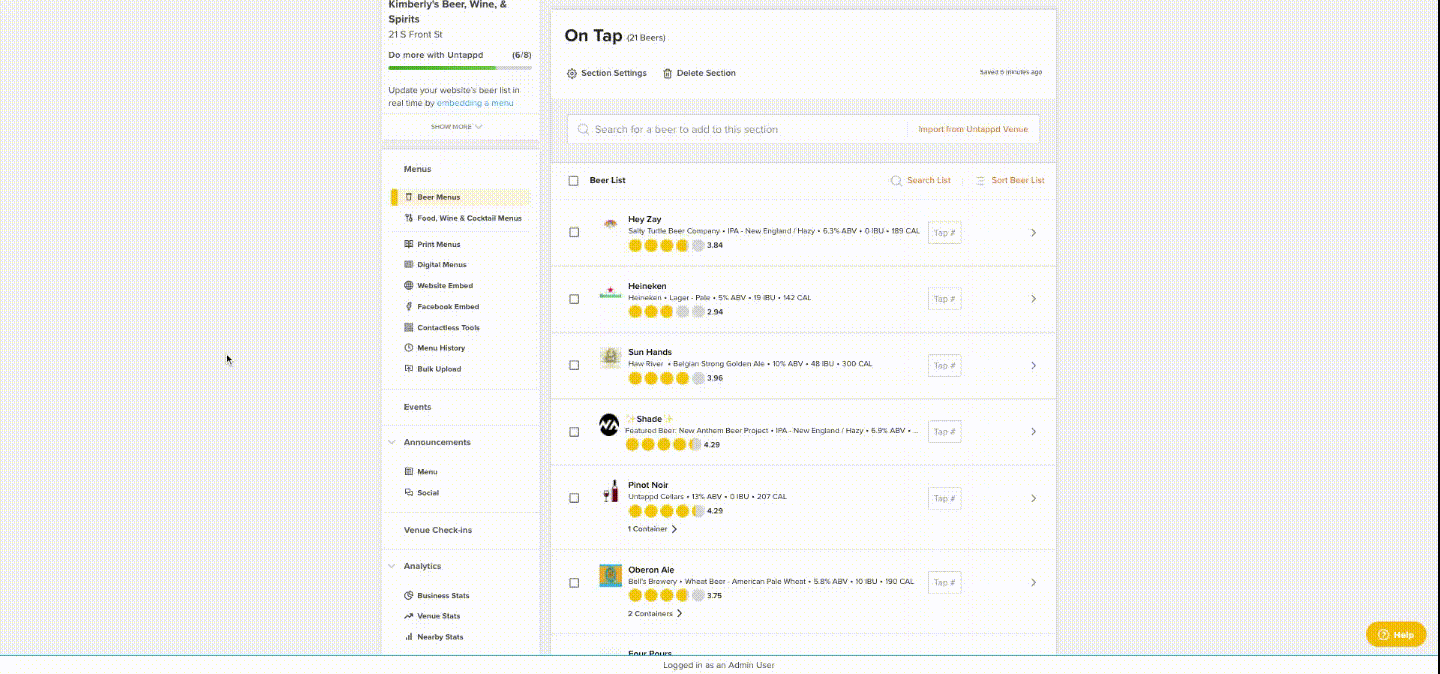
Task: Expand the Sun Hands row chevron
Action: (x=1034, y=365)
